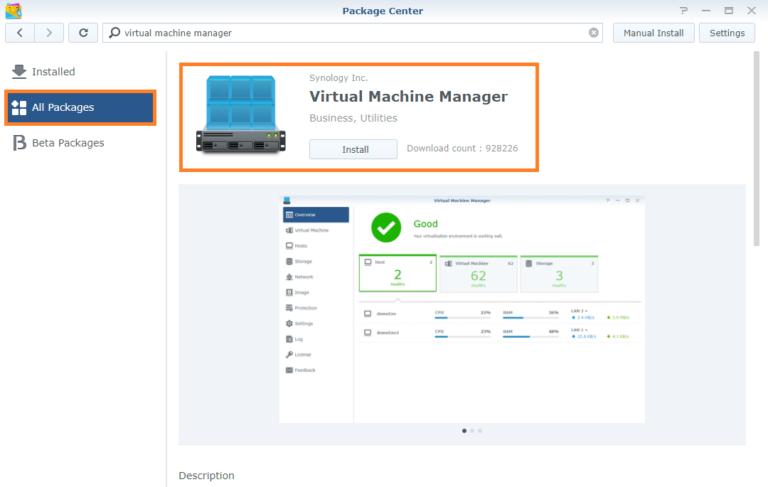
Task: Minimize the Package Center window
Action: click(x=706, y=10)
